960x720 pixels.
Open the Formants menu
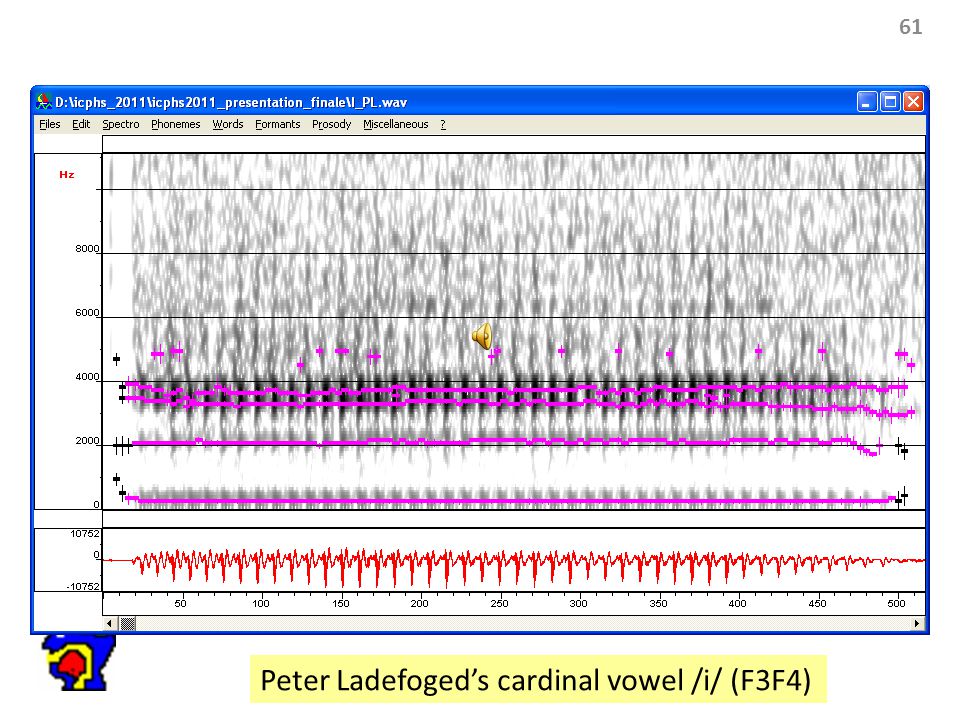[x=277, y=124]
